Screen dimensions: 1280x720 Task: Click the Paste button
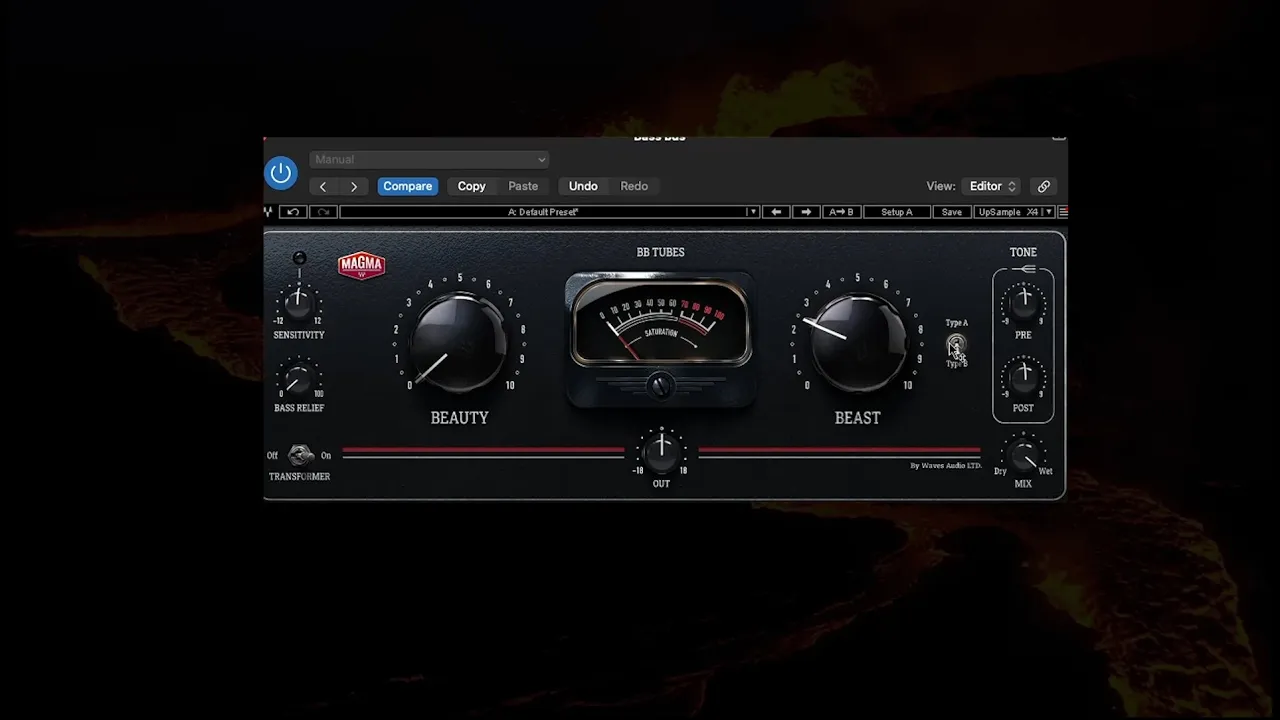pos(523,186)
